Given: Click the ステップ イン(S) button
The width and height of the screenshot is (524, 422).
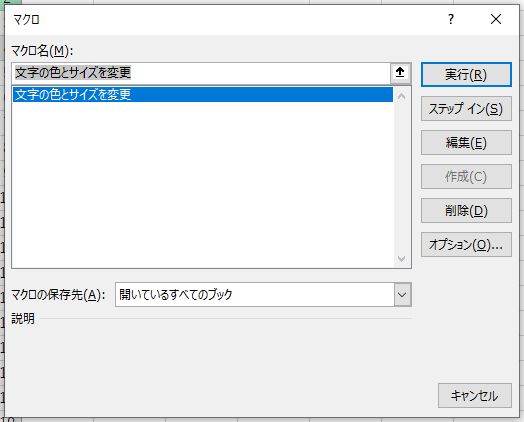Looking at the screenshot, I should pos(466,109).
